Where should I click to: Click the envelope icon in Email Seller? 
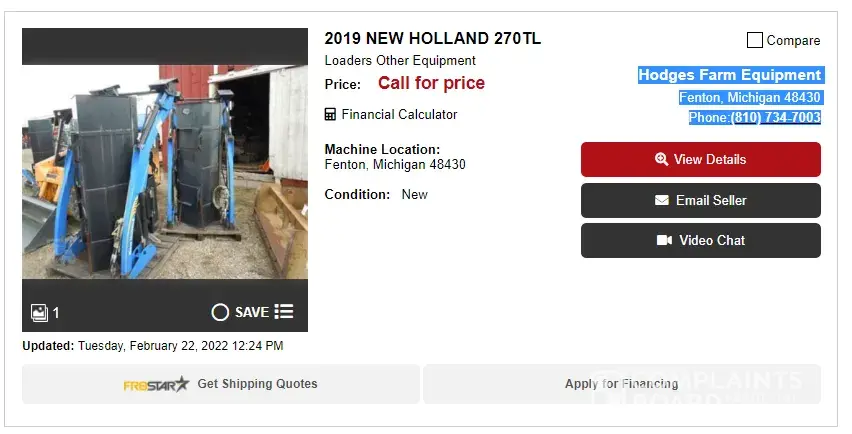click(x=662, y=200)
